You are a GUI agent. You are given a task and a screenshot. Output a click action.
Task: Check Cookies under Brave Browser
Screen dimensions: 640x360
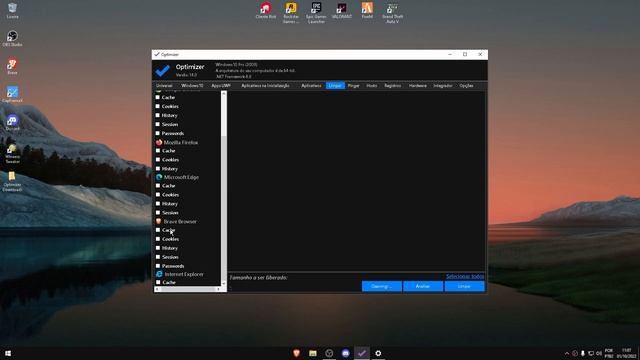(x=158, y=239)
